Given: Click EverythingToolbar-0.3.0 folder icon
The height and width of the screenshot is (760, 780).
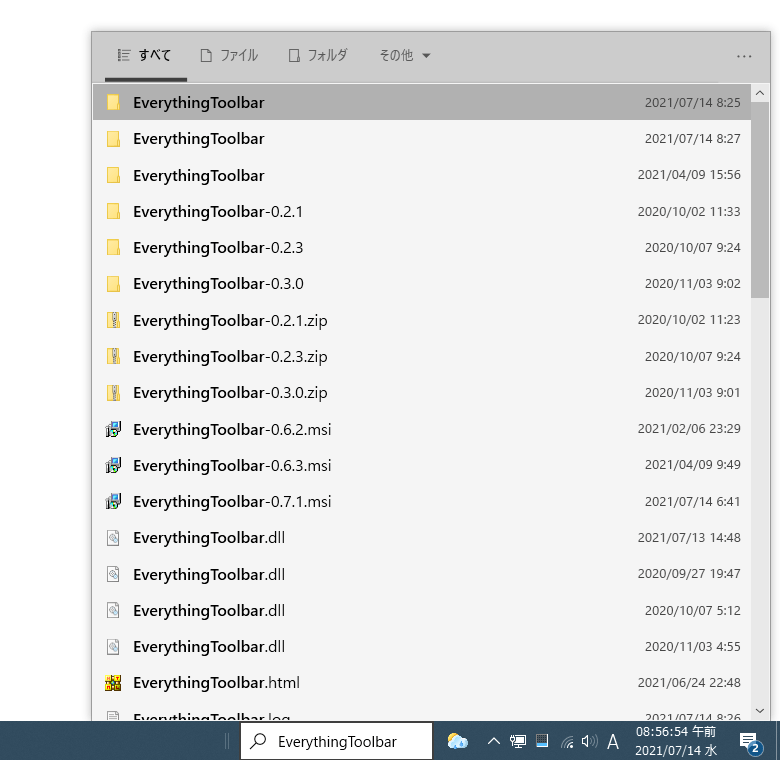Looking at the screenshot, I should tap(113, 284).
